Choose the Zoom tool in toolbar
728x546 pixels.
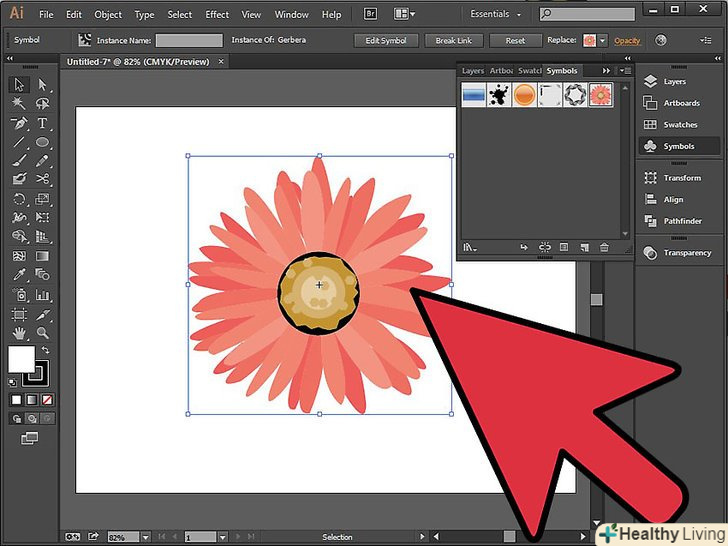click(42, 332)
